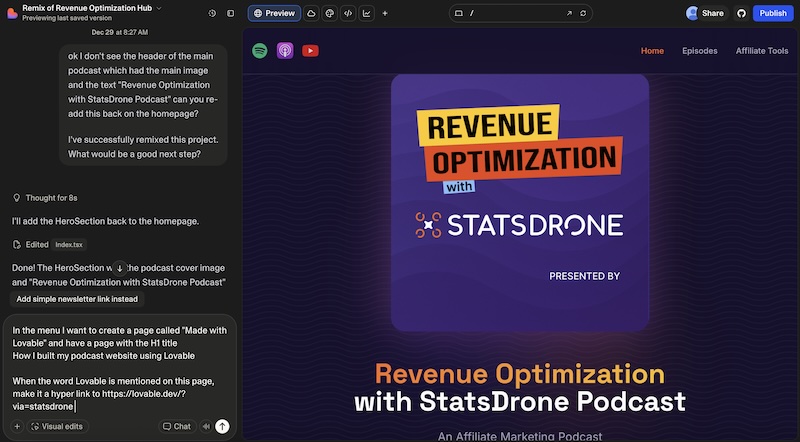Click 'Previewing last saved version' text
The height and width of the screenshot is (442, 800).
(67, 18)
